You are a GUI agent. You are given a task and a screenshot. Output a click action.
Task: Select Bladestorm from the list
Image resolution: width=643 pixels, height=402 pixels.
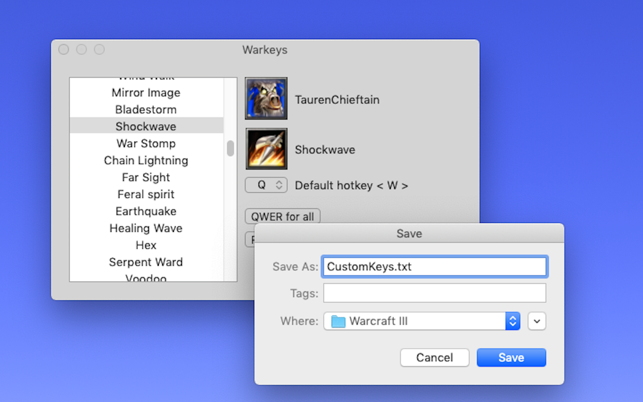(x=146, y=109)
